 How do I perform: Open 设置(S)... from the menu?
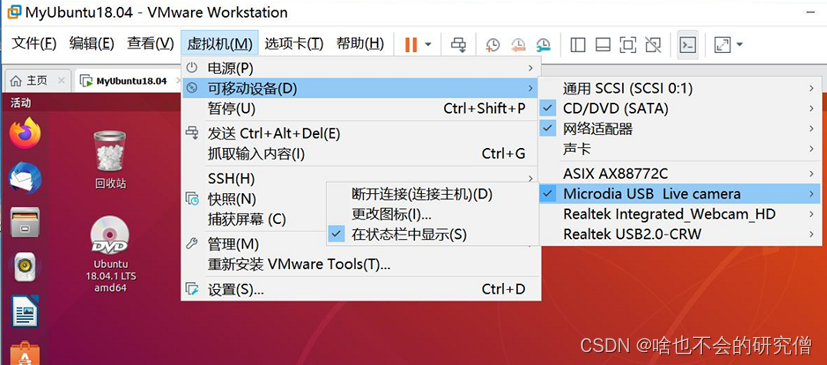(361, 289)
